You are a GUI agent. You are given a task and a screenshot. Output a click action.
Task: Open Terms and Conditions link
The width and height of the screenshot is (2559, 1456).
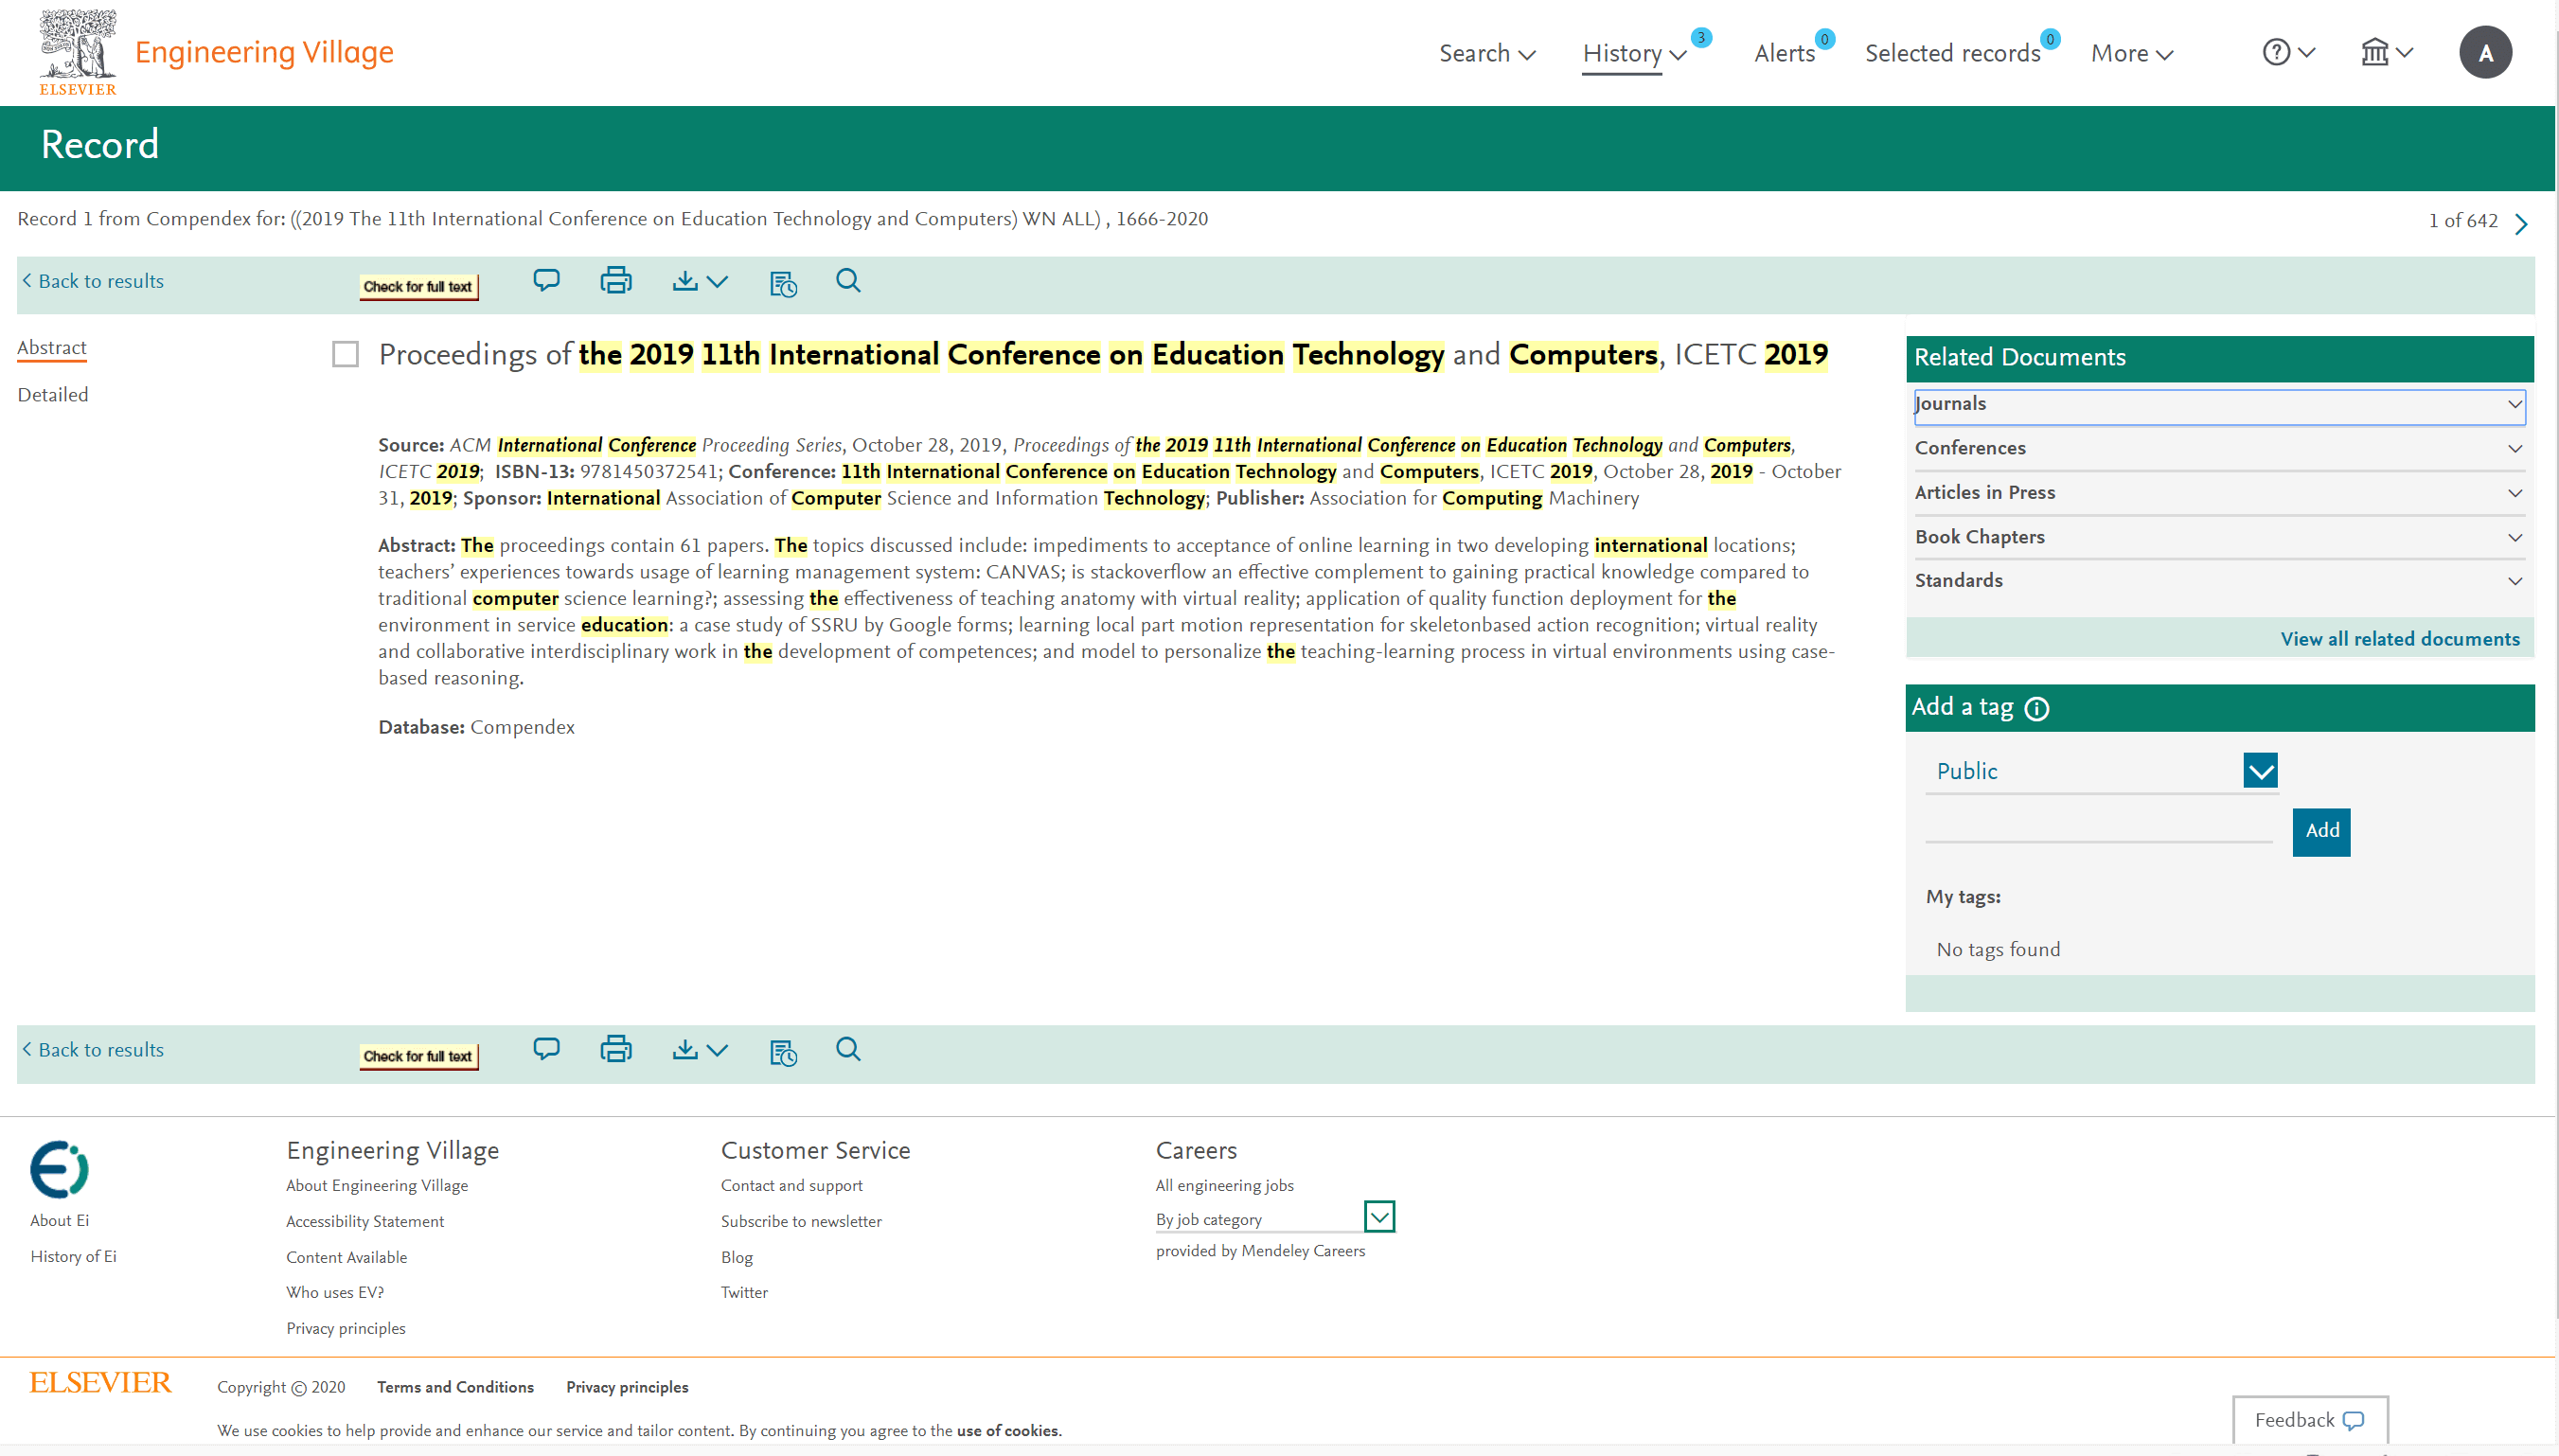[x=455, y=1387]
